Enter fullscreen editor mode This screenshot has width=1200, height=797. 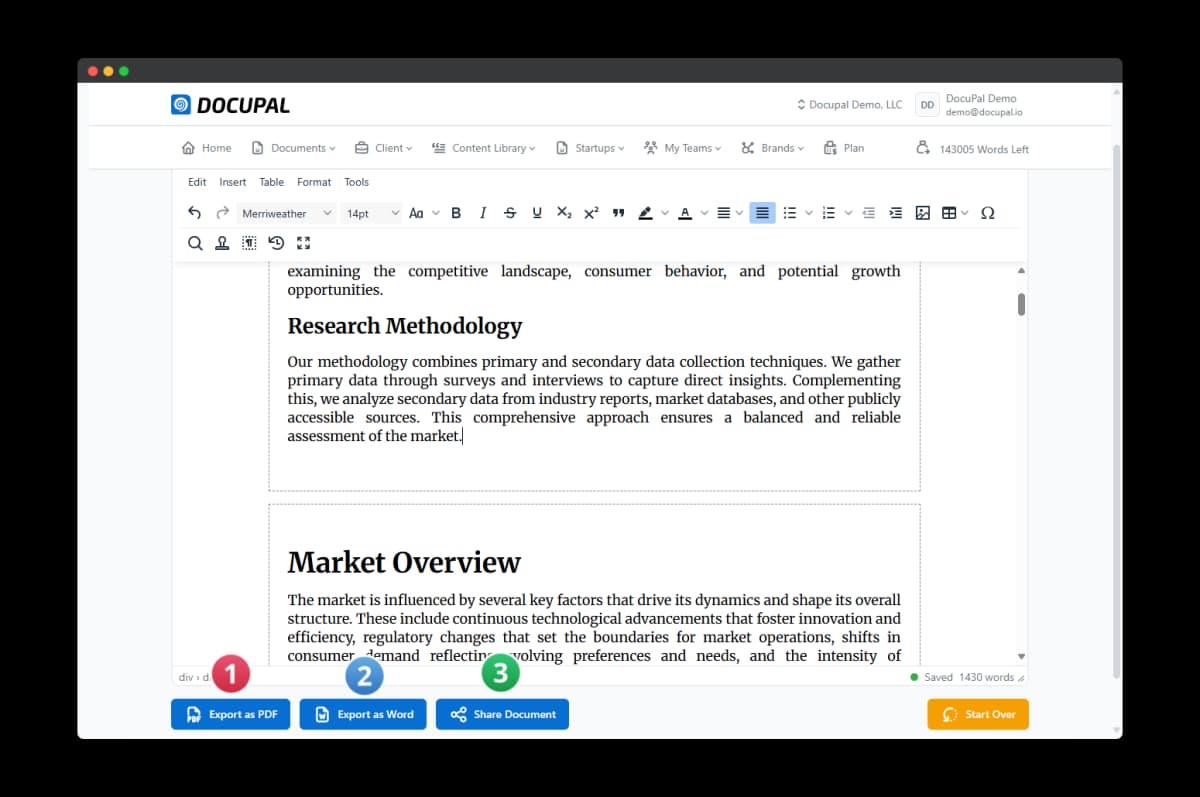tap(304, 243)
